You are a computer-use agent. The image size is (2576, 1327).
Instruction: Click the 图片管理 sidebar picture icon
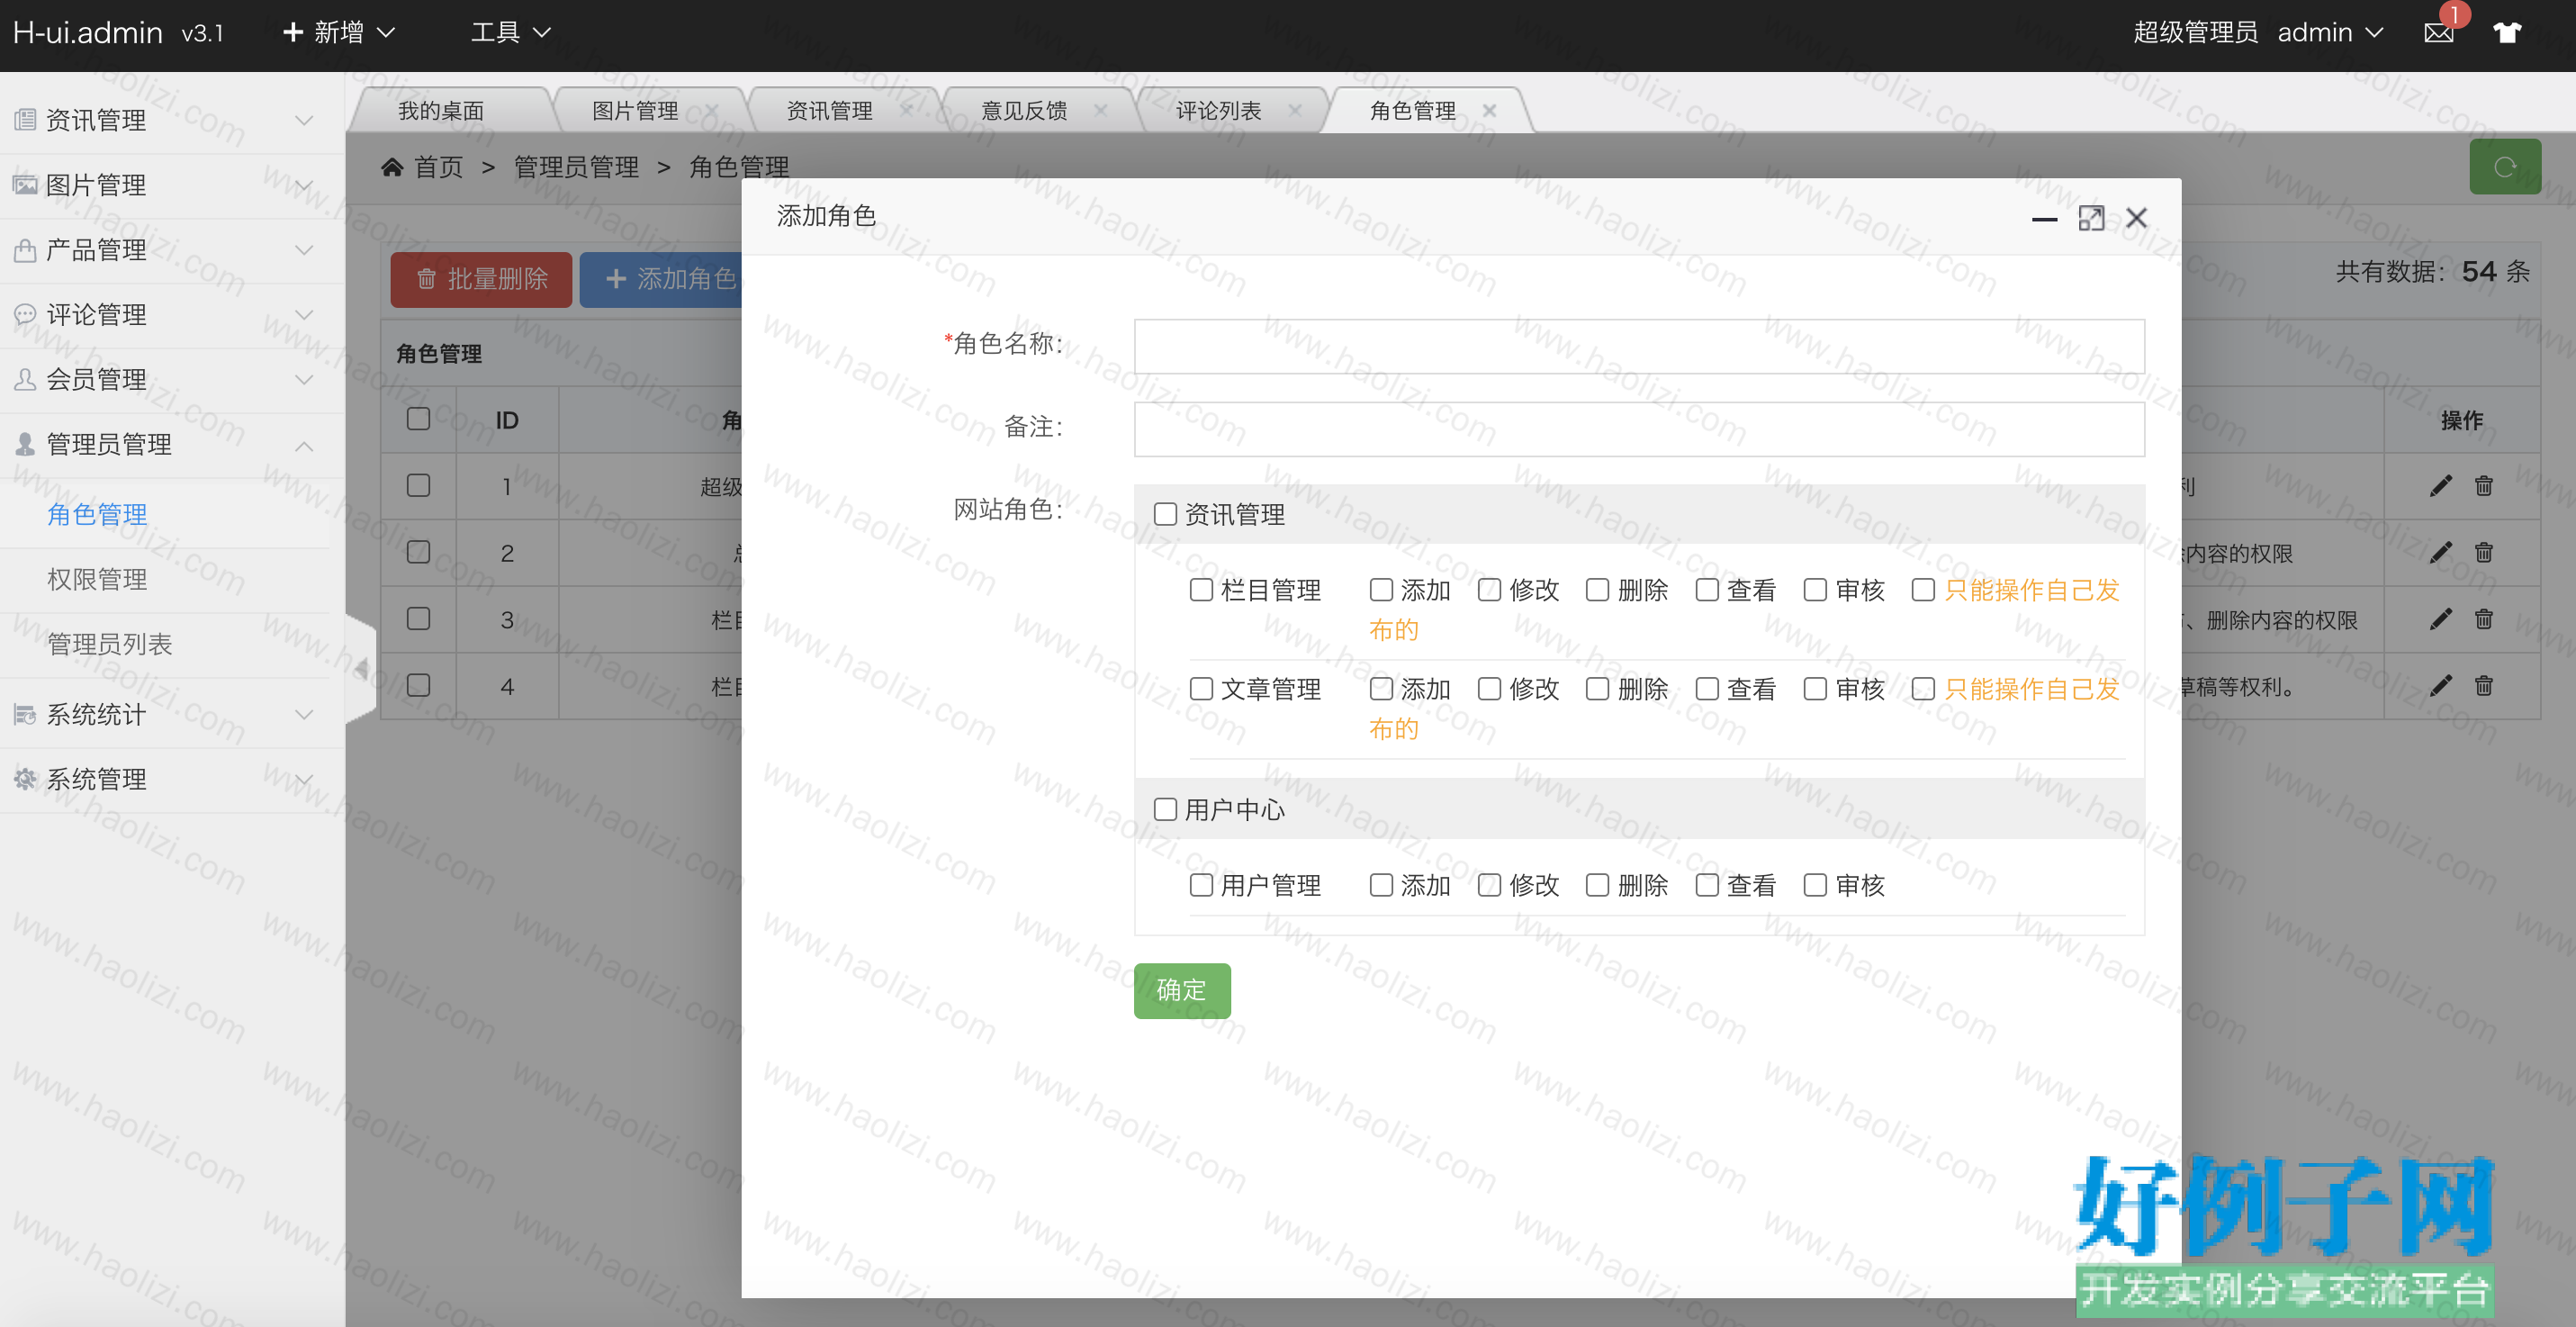25,185
